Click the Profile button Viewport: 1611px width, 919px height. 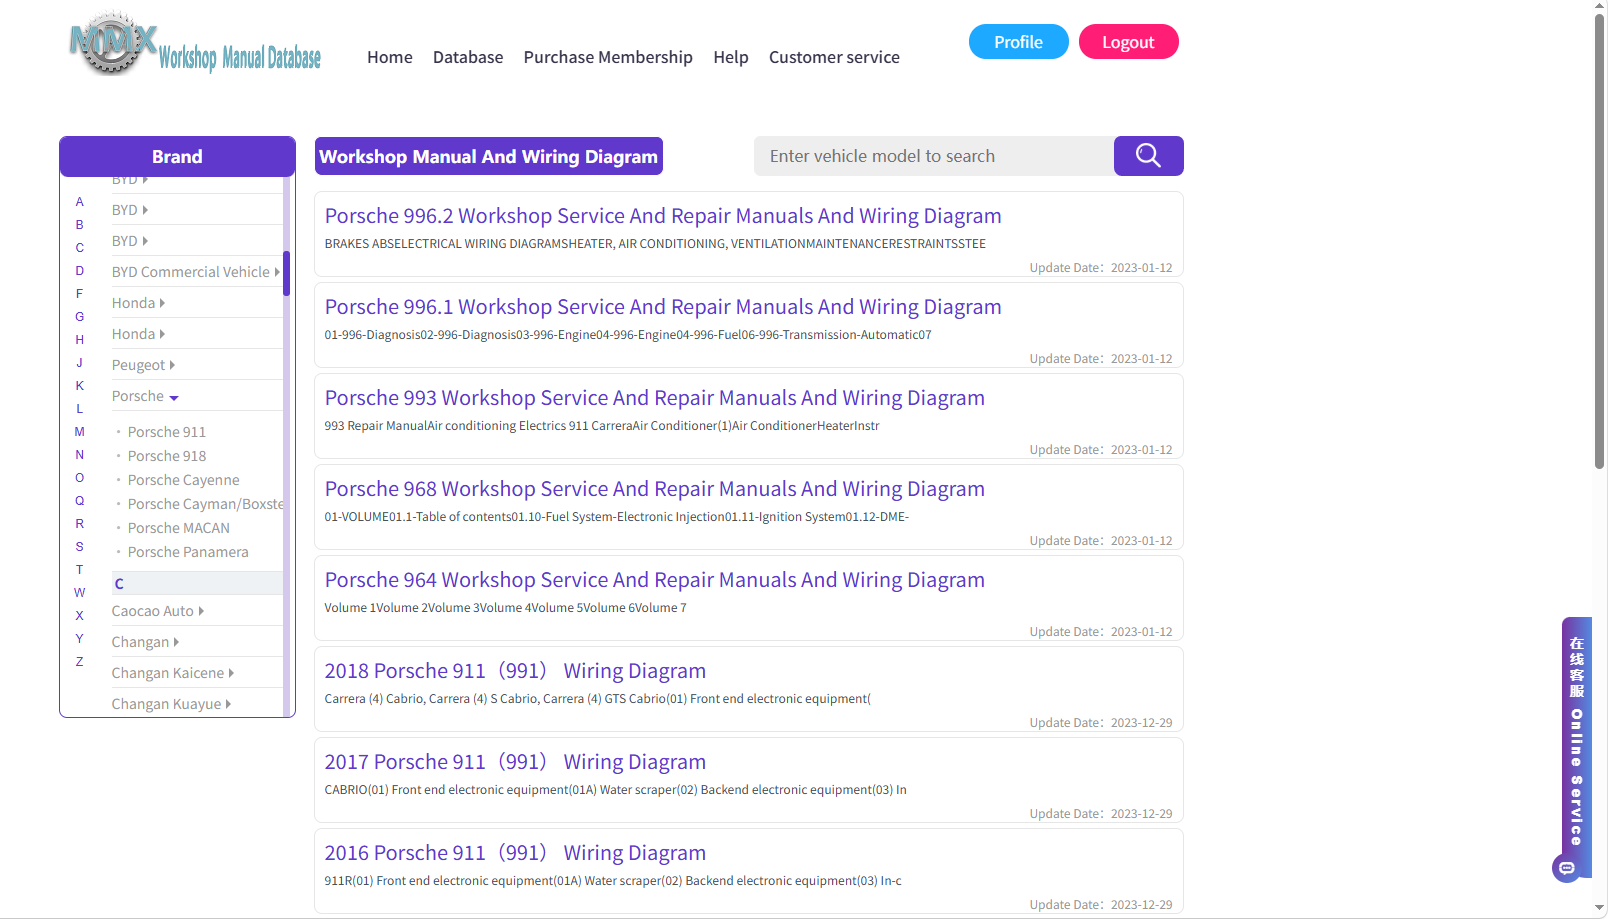1018,42
